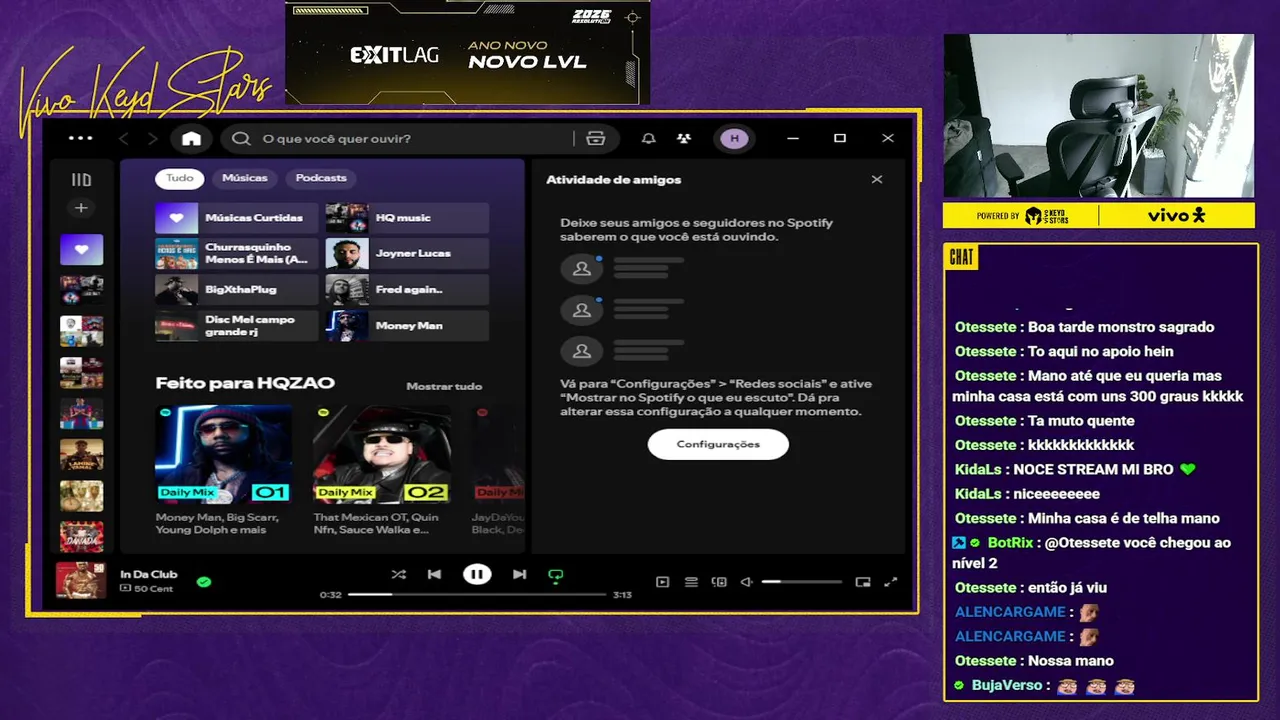The width and height of the screenshot is (1280, 720).
Task: Switch to full screen player icon
Action: [x=891, y=582]
